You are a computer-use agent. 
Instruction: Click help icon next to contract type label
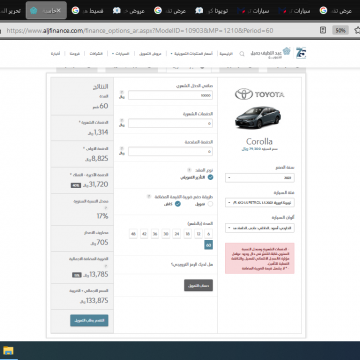click(x=189, y=170)
